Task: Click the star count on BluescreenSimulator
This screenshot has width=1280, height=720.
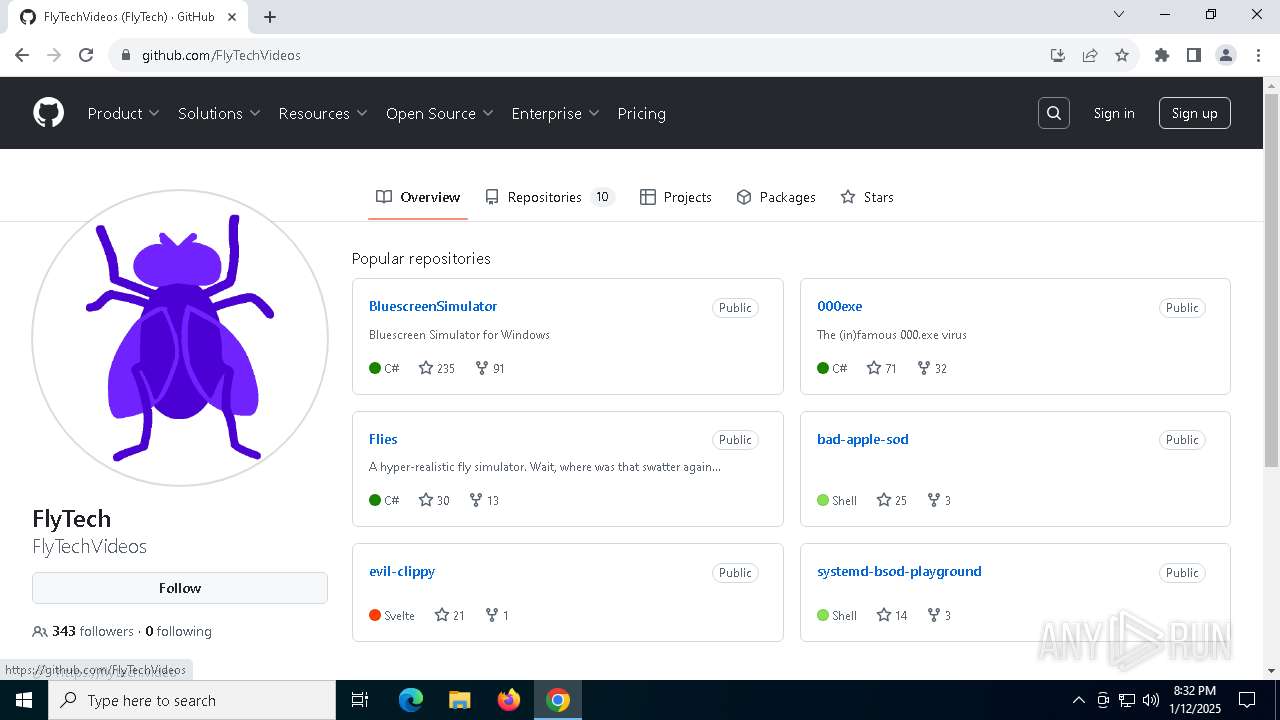Action: tap(436, 368)
